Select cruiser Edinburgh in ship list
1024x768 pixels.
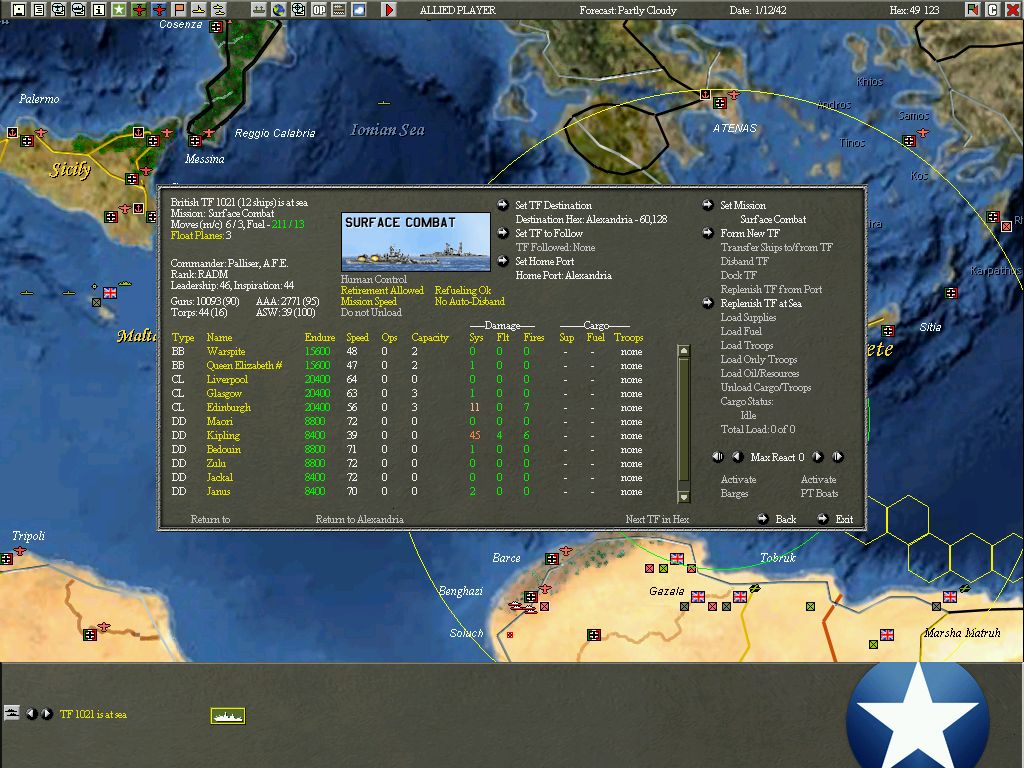click(x=228, y=407)
